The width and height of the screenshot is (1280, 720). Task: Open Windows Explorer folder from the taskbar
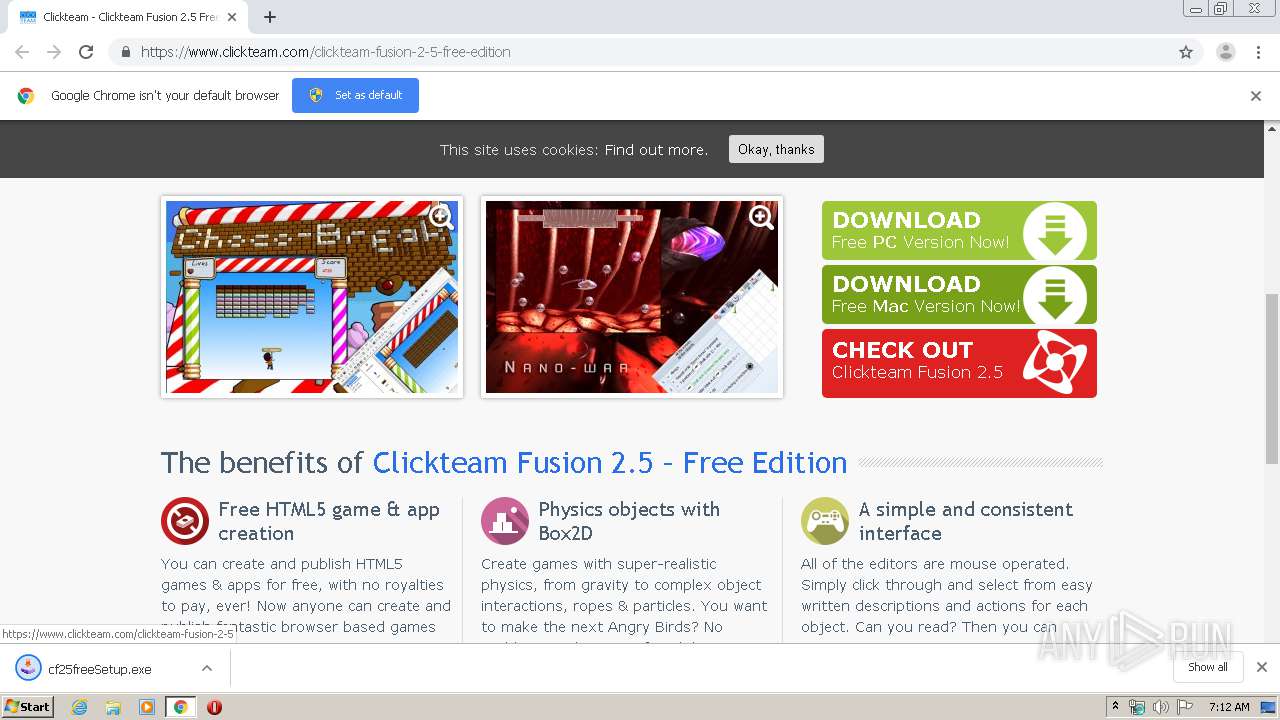113,707
